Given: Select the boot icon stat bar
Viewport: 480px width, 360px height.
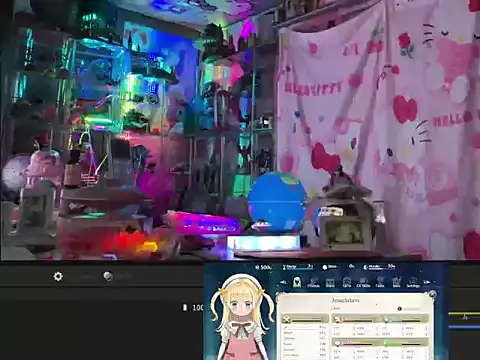Looking at the screenshot, I should [356, 320].
